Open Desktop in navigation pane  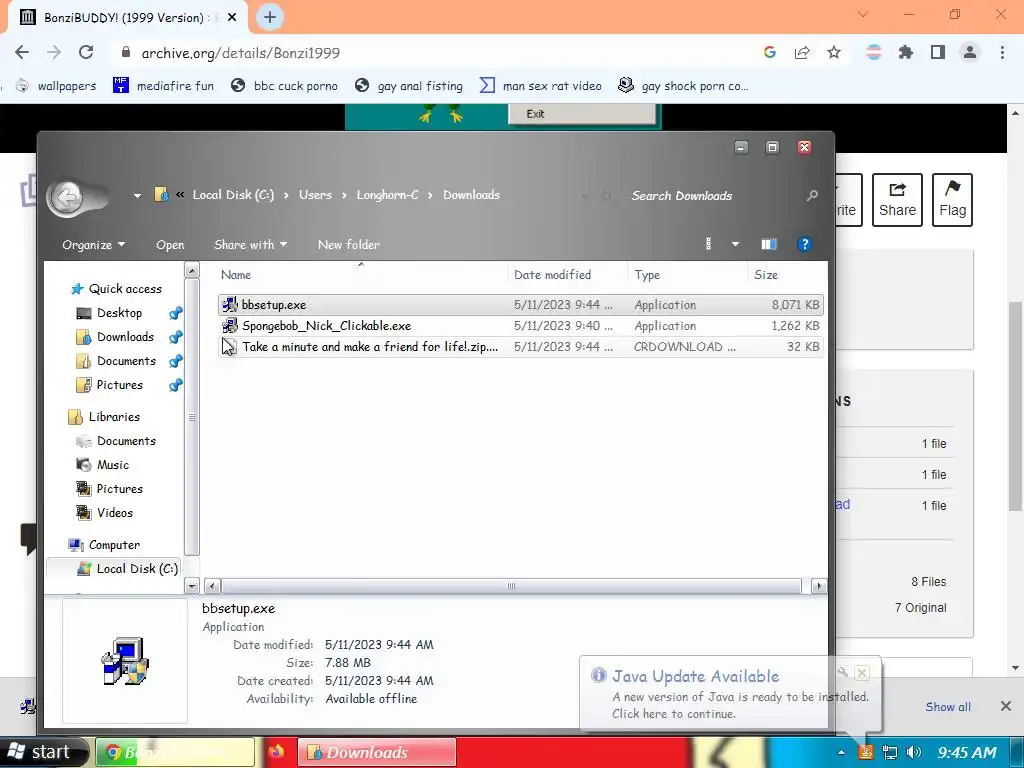tap(110, 313)
